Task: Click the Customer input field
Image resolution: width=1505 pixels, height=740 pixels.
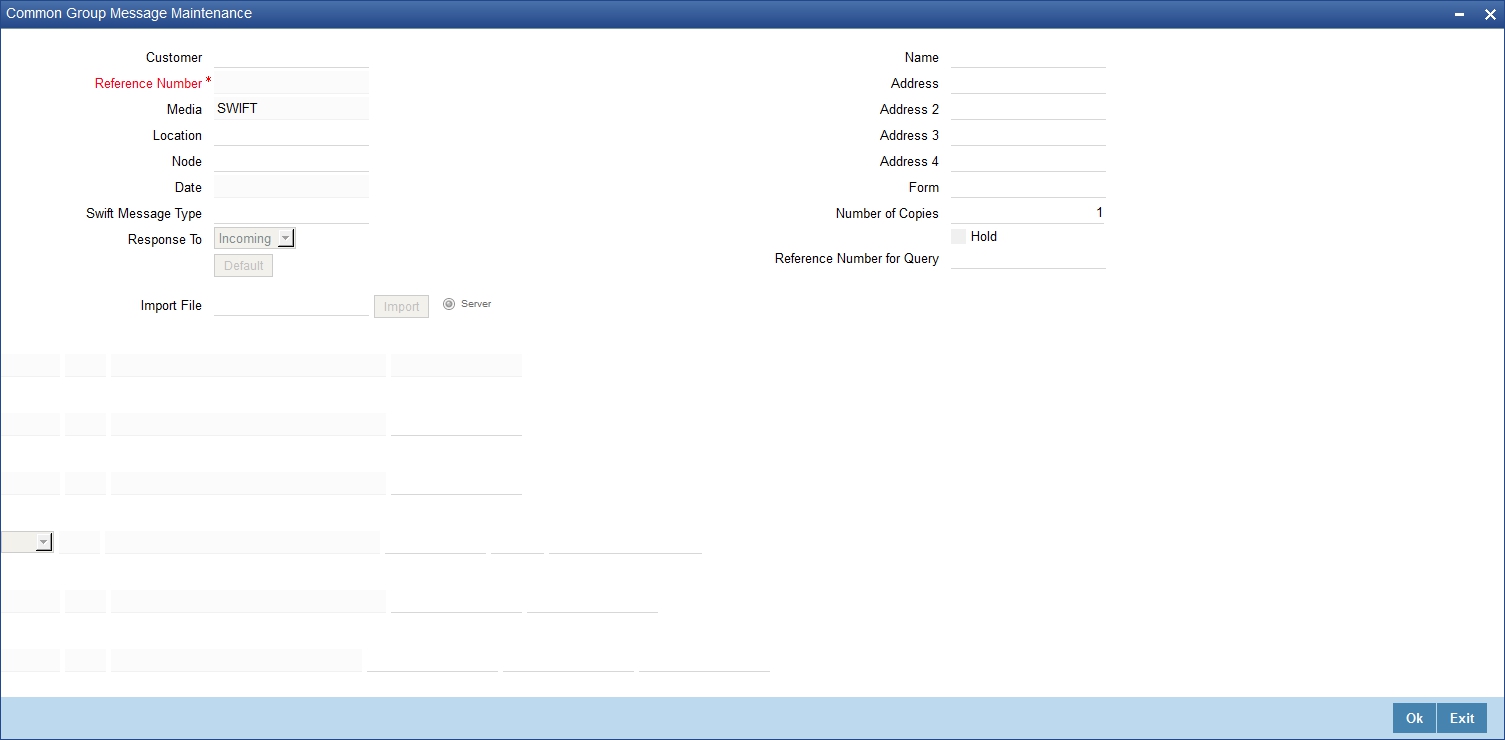Action: coord(291,57)
